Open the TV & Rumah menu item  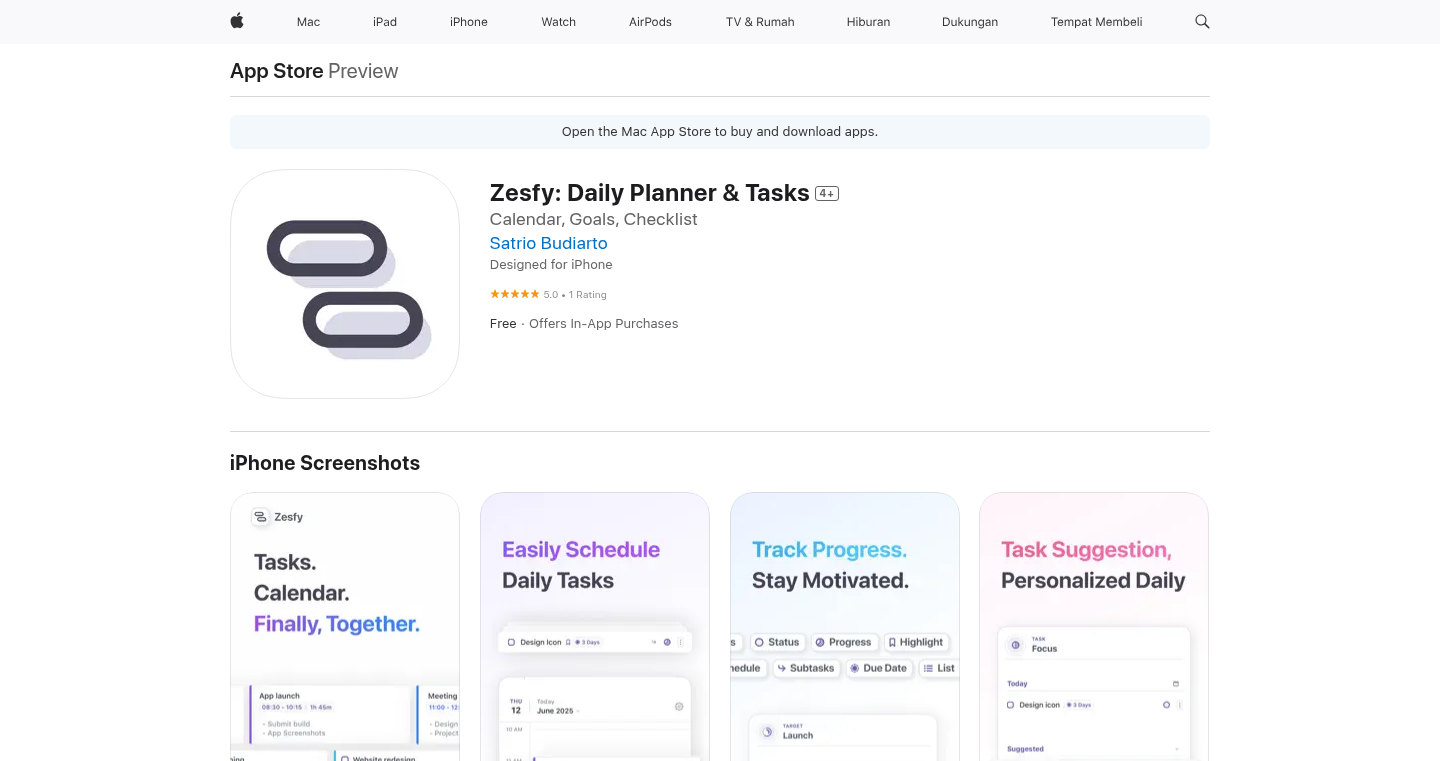click(760, 22)
